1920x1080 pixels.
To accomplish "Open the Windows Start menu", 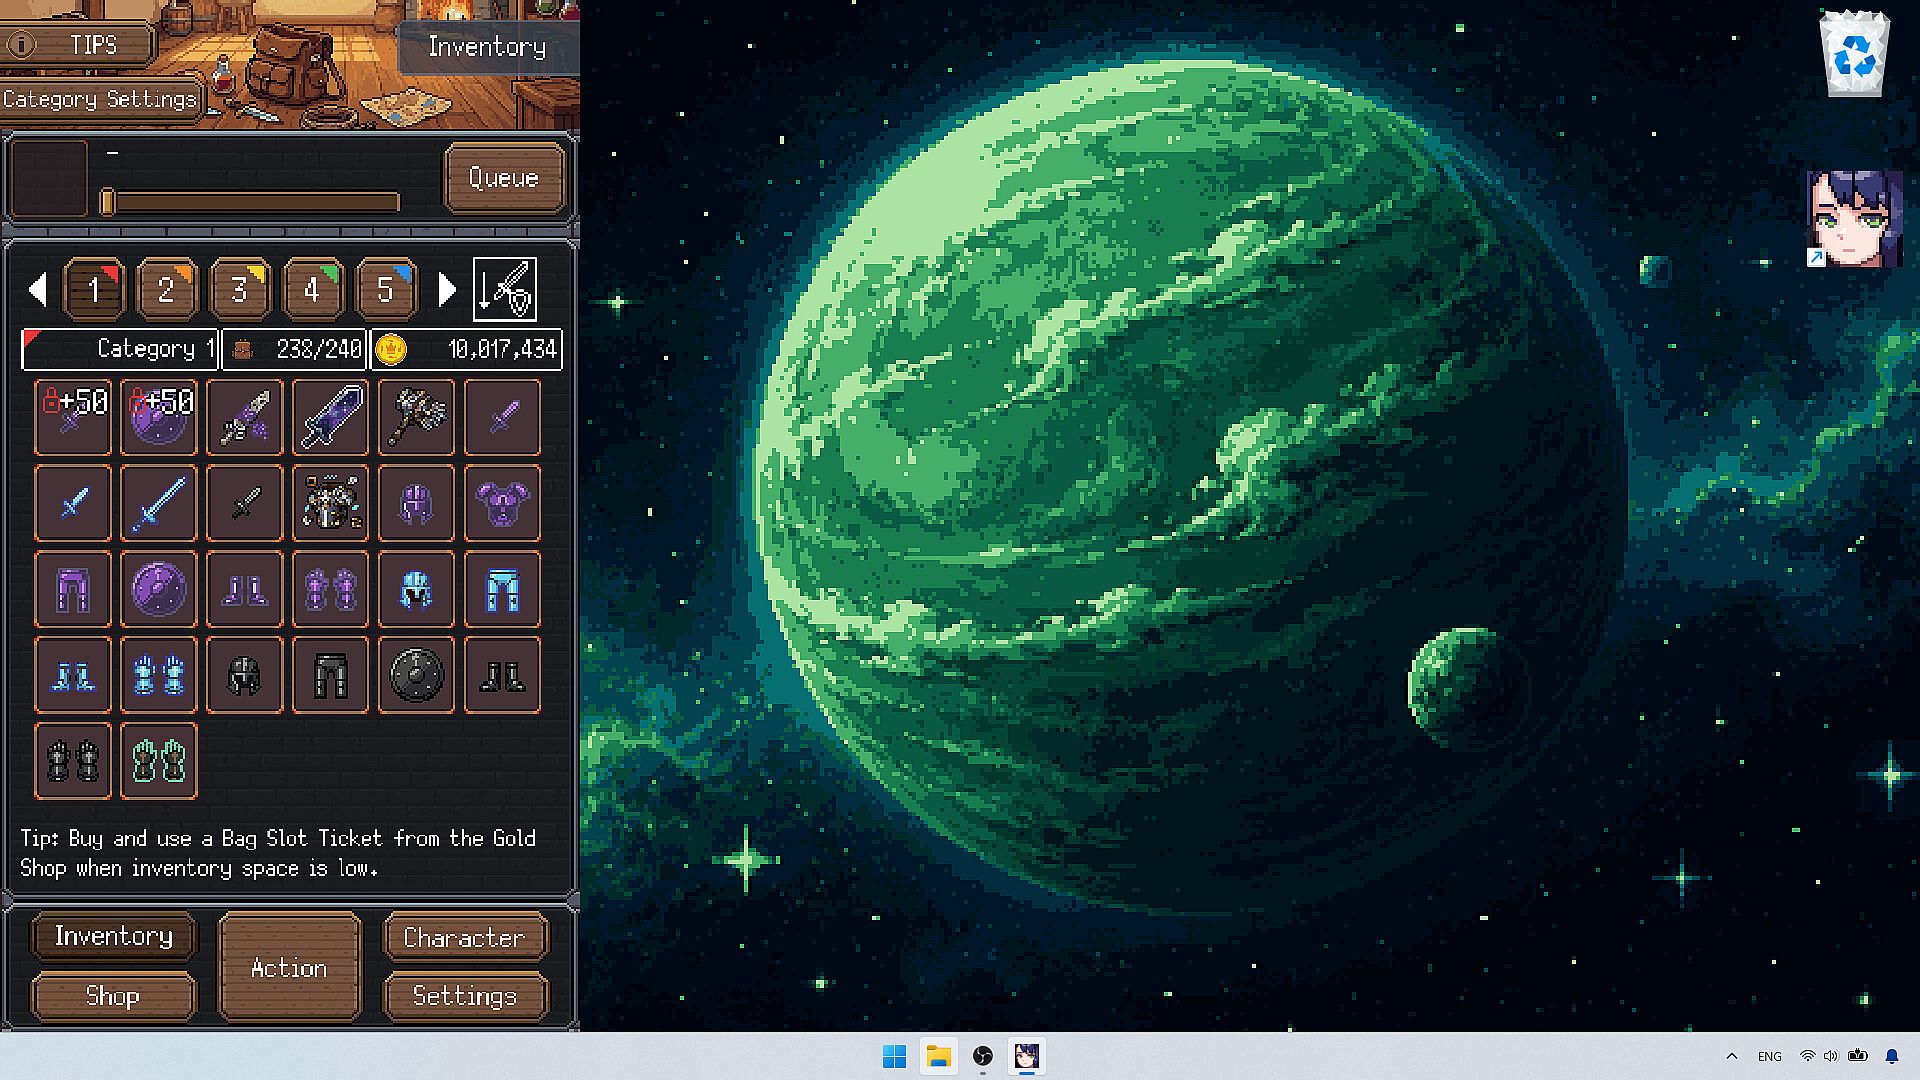I will (x=894, y=1056).
